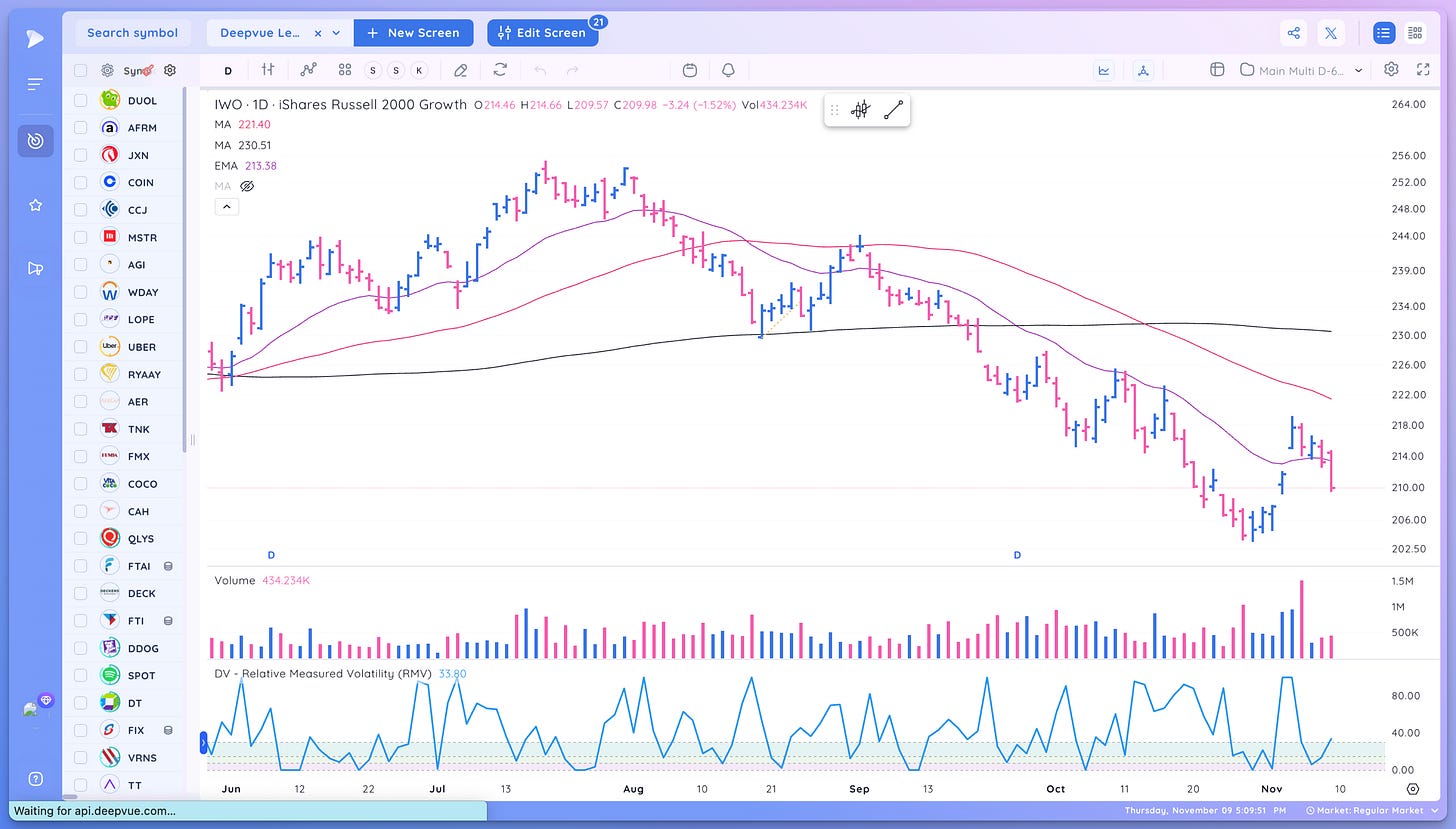This screenshot has height=829, width=1456.
Task: Expand the collapsed panel handle left of RMV
Action: click(x=205, y=743)
